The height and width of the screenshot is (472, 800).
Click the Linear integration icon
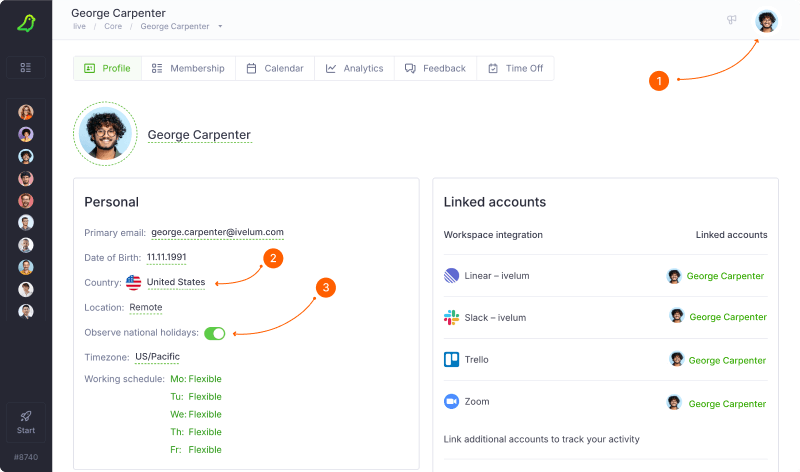click(x=451, y=276)
